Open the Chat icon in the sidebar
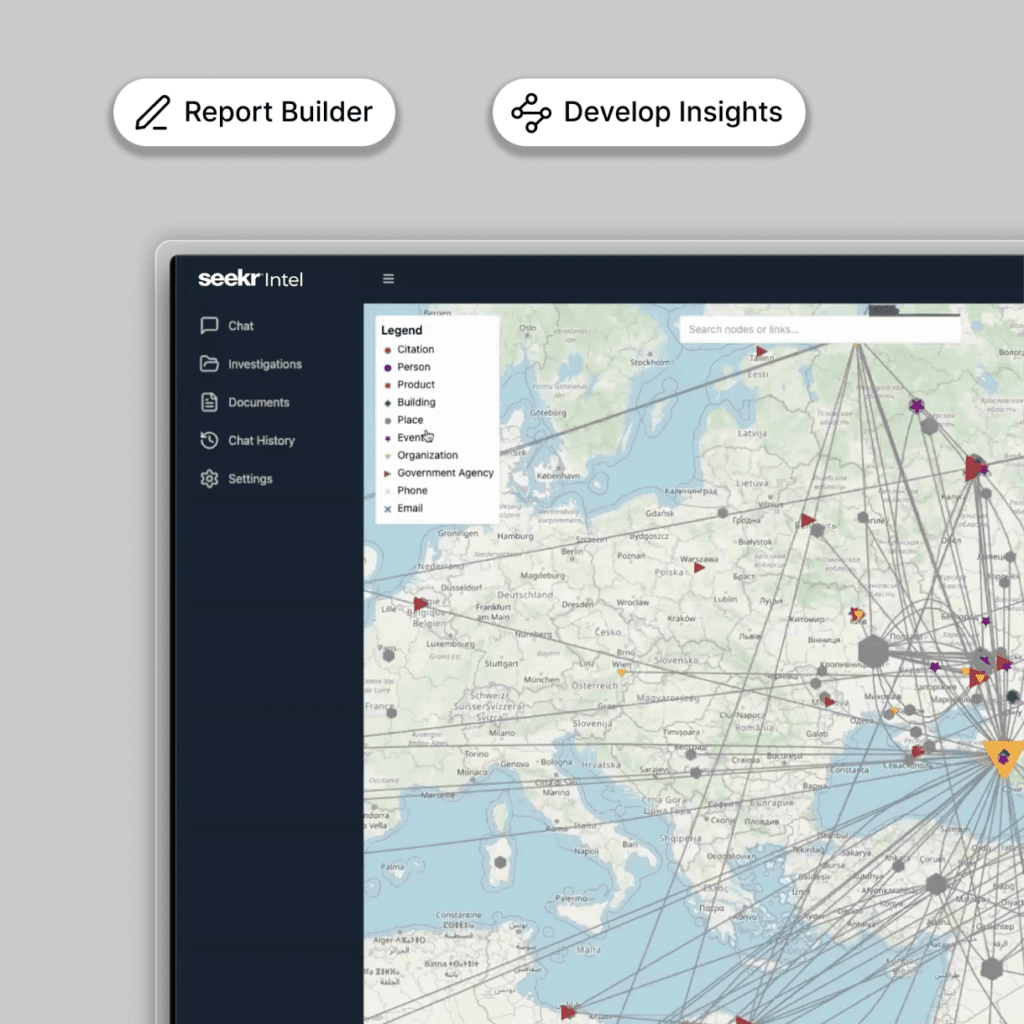This screenshot has height=1024, width=1024. pos(210,325)
